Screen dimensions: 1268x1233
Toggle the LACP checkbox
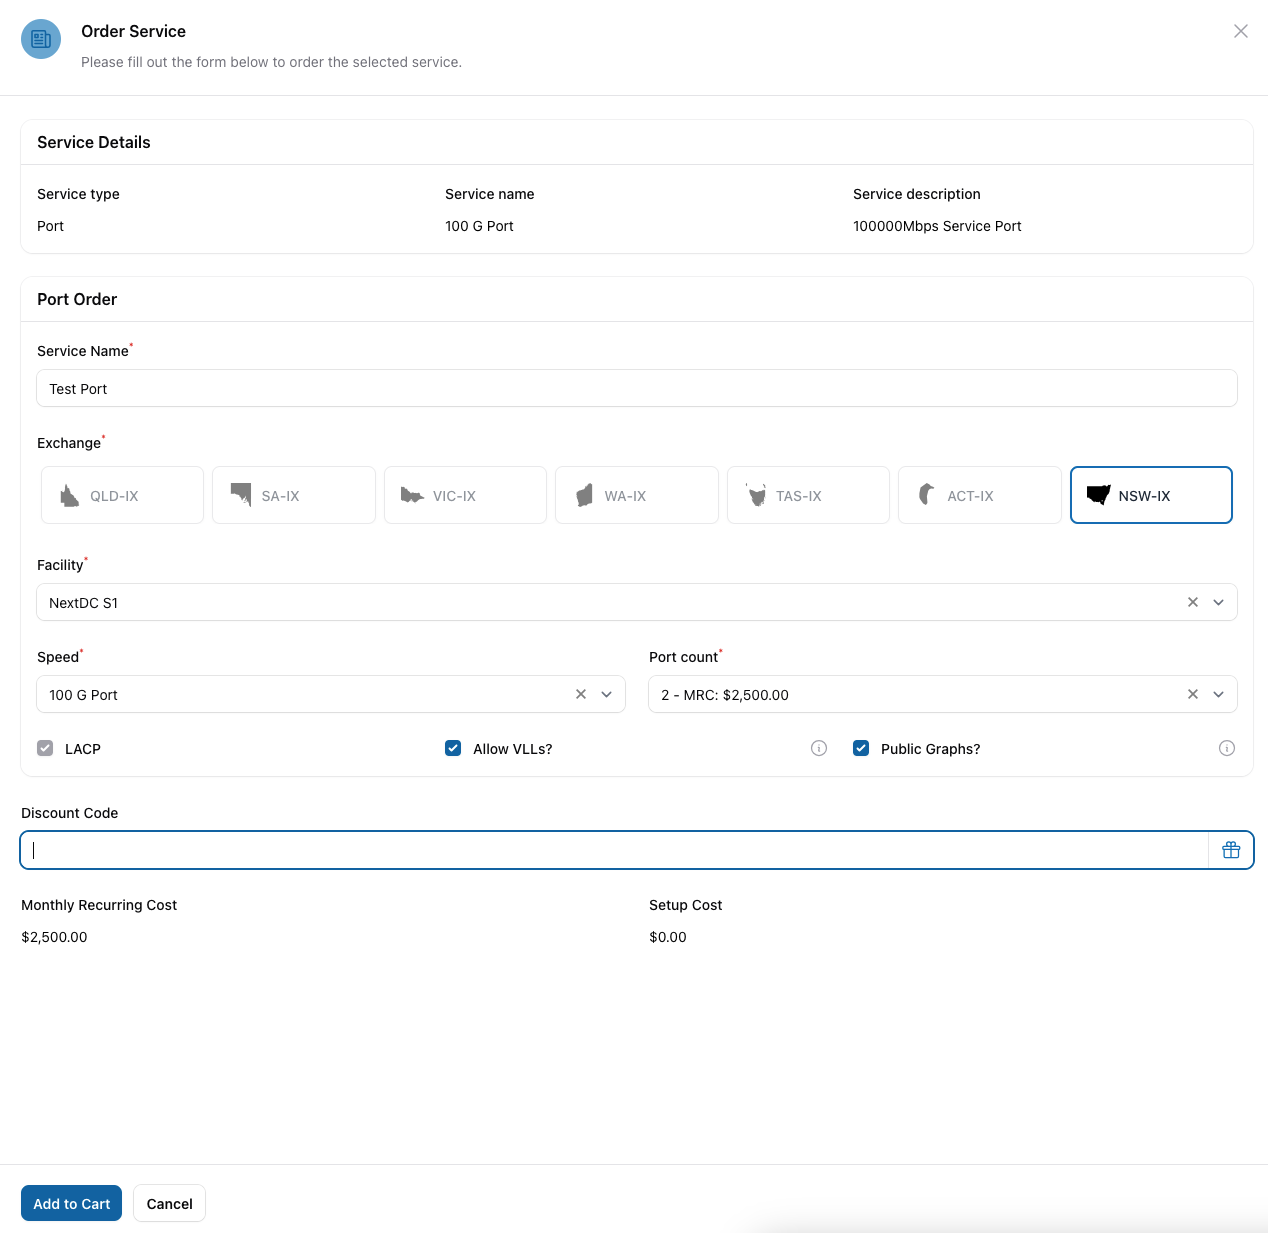(x=45, y=748)
